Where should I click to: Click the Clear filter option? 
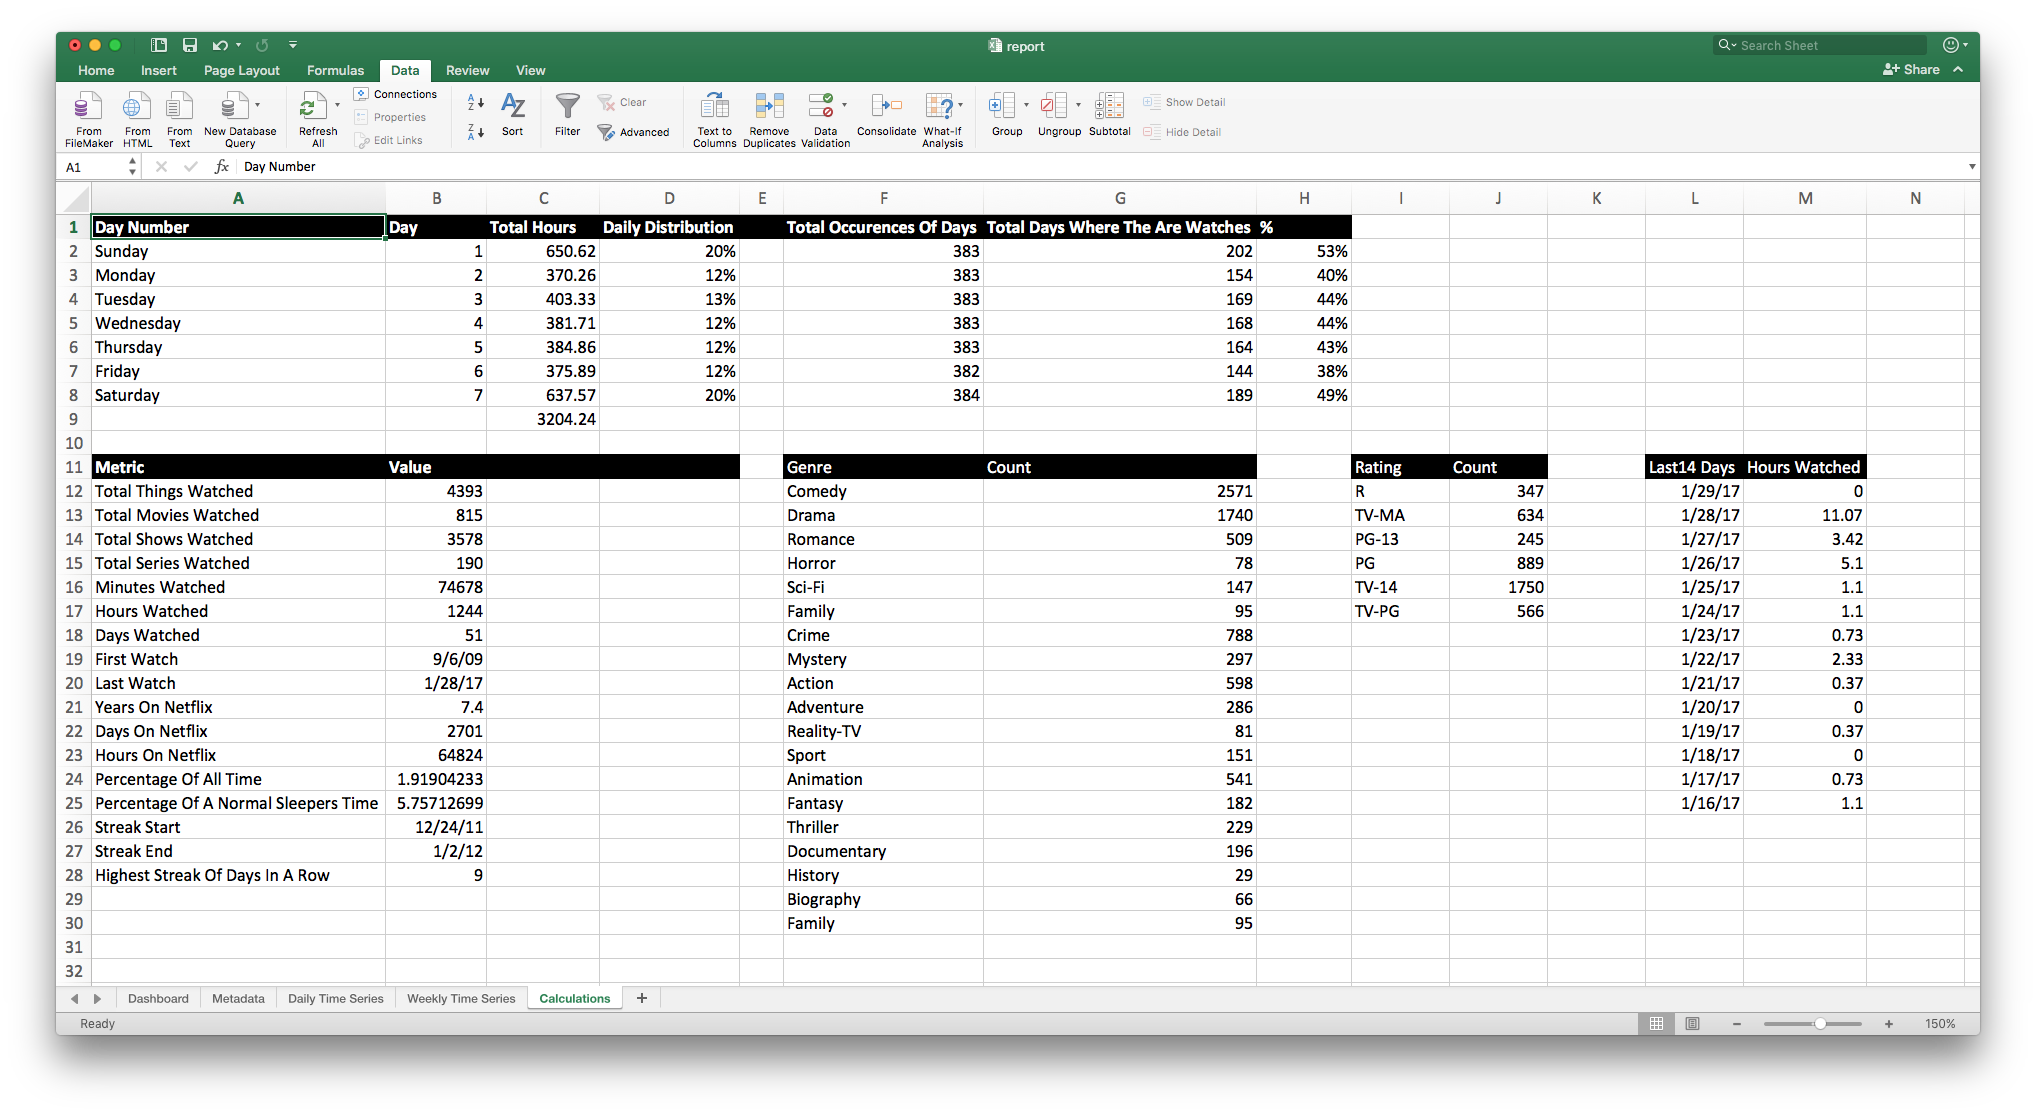(x=622, y=102)
